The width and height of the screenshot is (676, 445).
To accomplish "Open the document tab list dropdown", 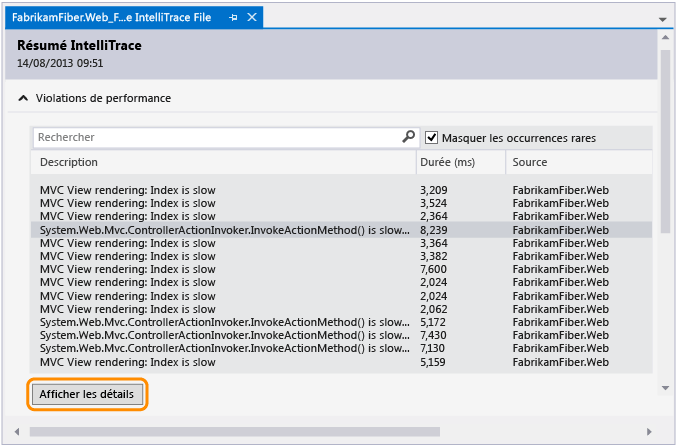I will (663, 19).
